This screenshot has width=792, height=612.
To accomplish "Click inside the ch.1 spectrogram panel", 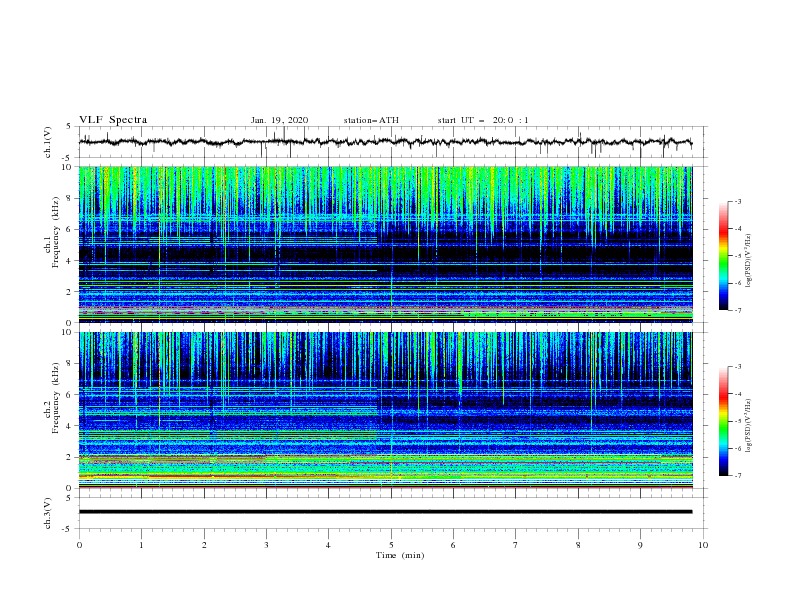I will [x=385, y=244].
